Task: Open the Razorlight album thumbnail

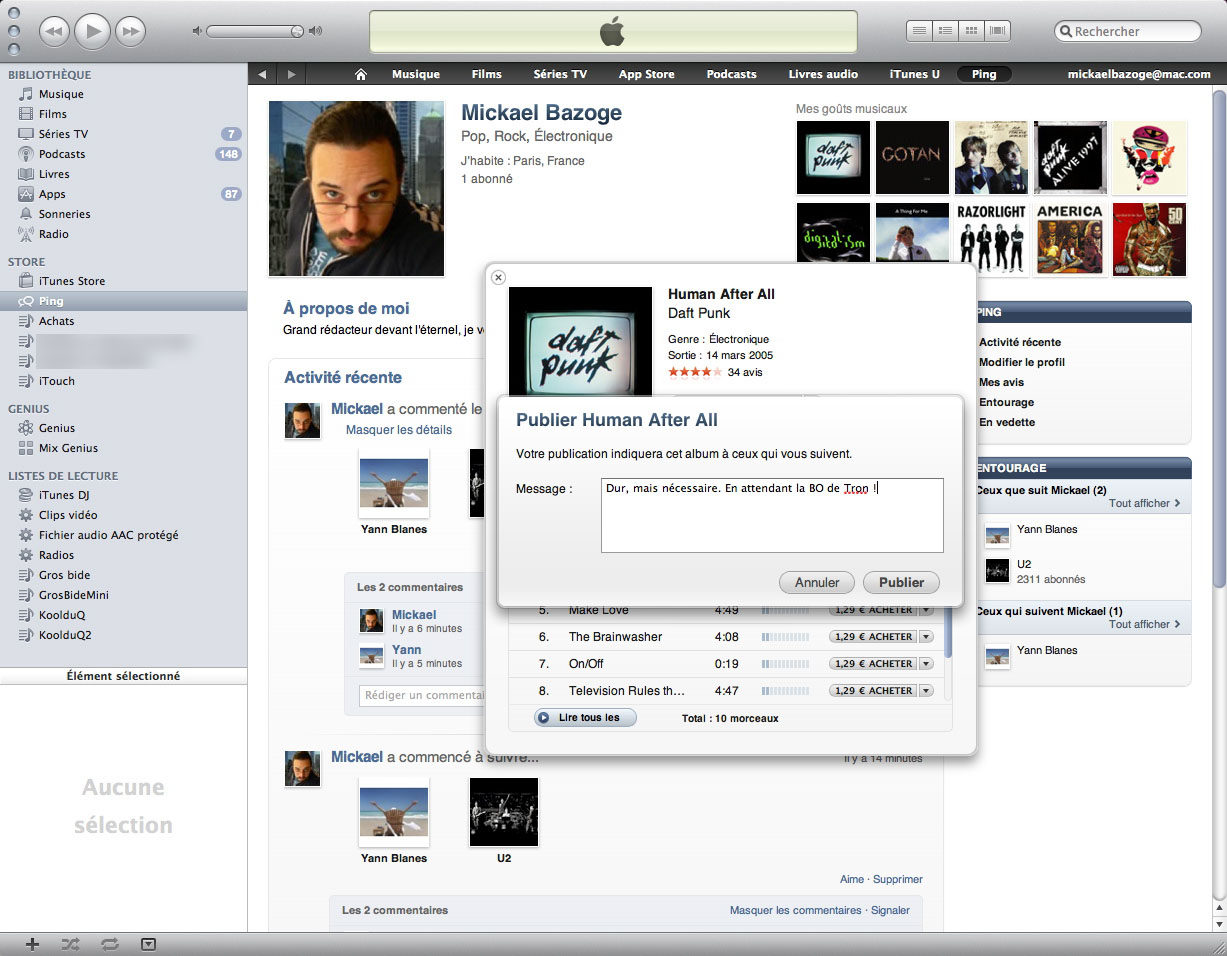Action: tap(991, 239)
